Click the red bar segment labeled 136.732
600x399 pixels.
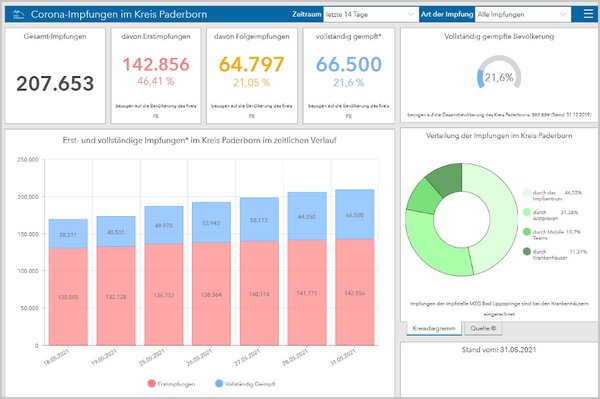(164, 295)
